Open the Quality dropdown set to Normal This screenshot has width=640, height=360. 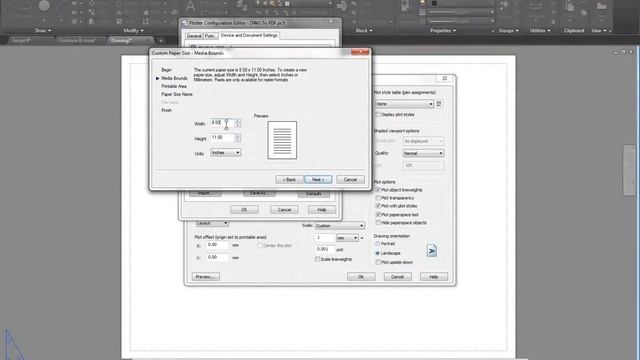click(x=423, y=153)
